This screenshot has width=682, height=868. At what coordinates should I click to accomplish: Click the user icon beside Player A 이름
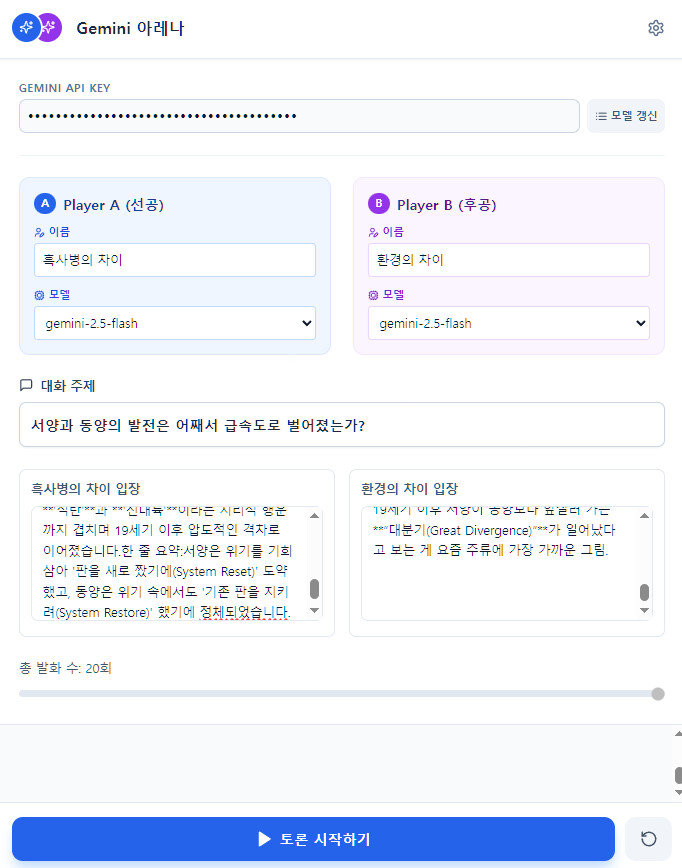click(39, 232)
